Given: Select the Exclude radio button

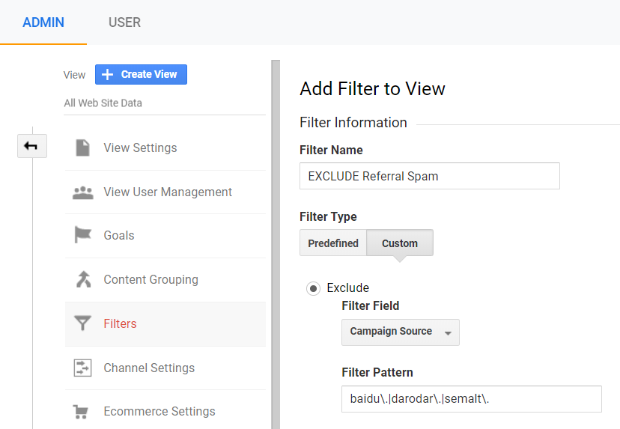Looking at the screenshot, I should [x=313, y=289].
